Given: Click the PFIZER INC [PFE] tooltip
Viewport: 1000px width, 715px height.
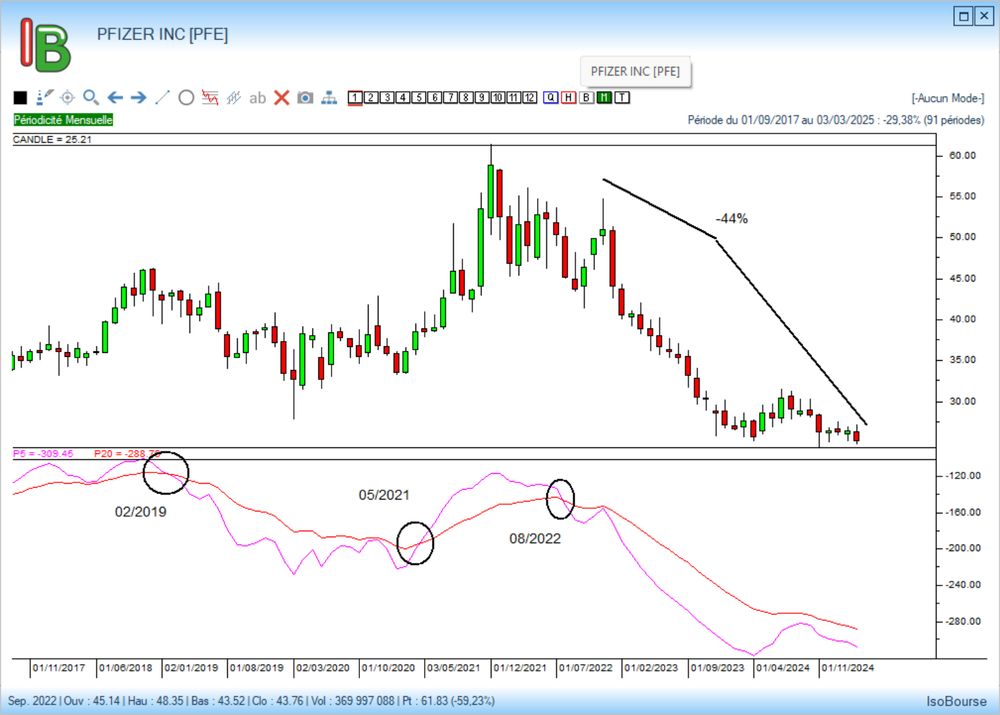Looking at the screenshot, I should pos(636,71).
